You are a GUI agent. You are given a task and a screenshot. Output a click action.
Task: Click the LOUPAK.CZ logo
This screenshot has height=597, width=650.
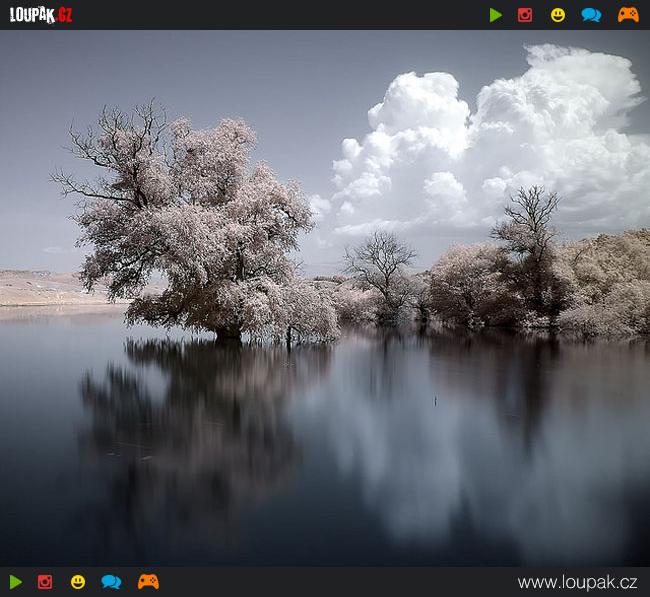coord(41,15)
